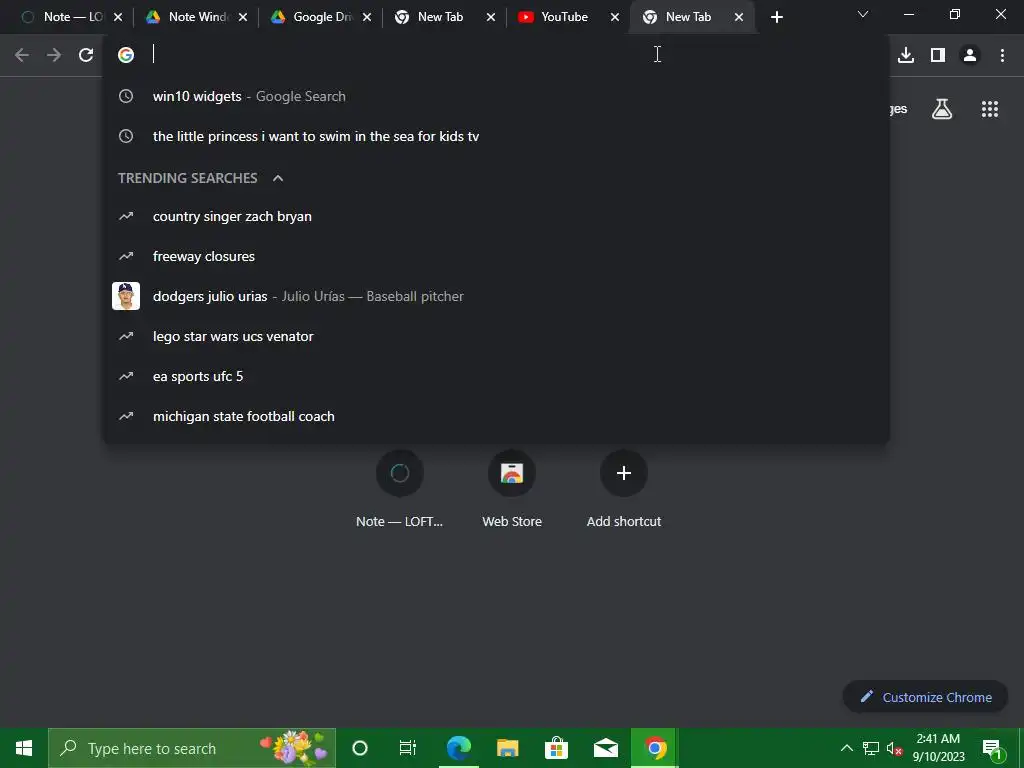Open the Google apps grid

point(990,109)
